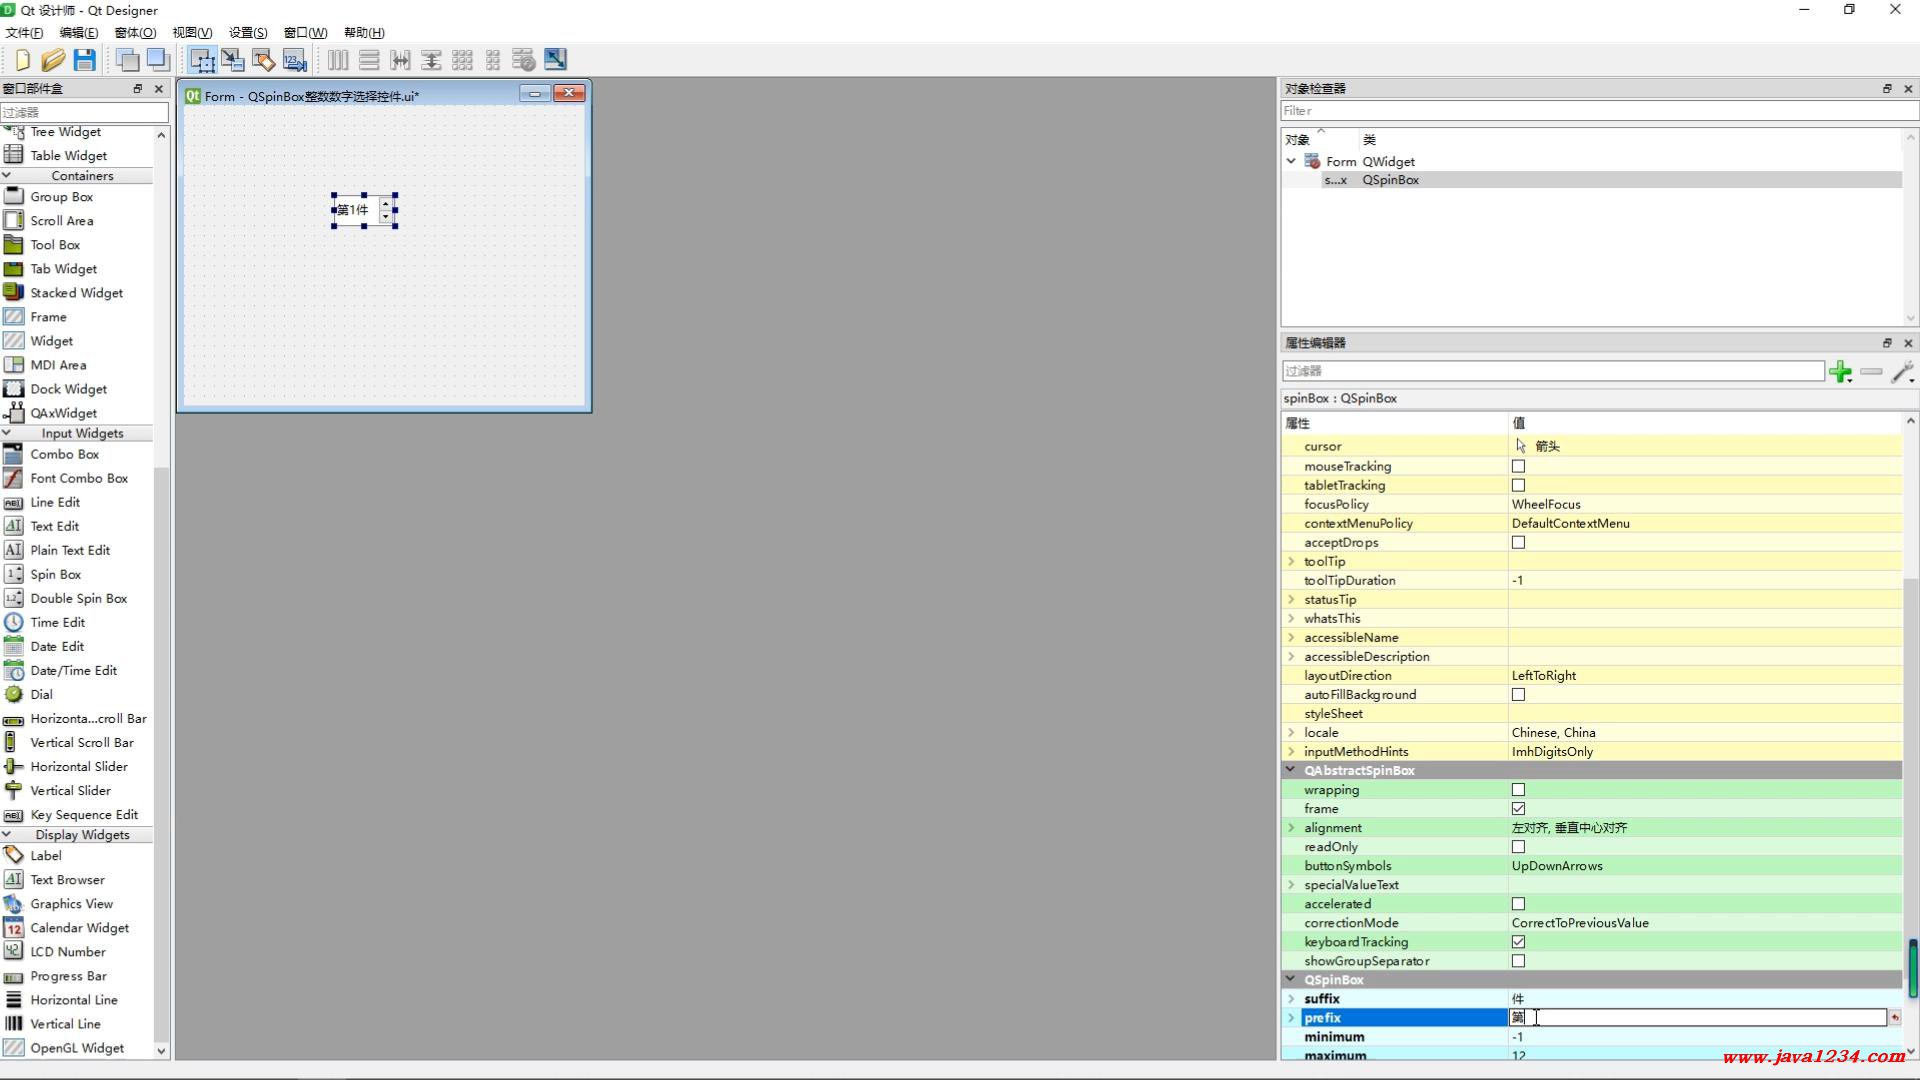Expand the toolTip property
The height and width of the screenshot is (1080, 1920).
click(x=1291, y=562)
